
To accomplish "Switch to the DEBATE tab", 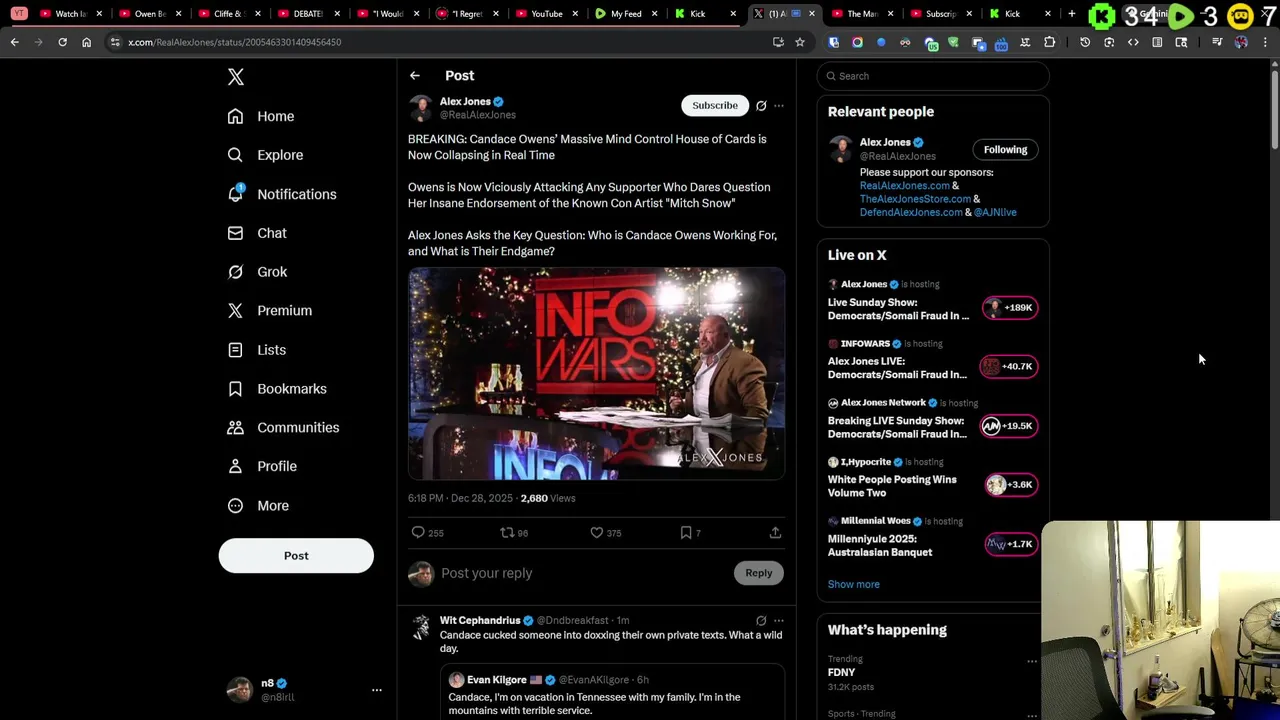I will pos(307,14).
